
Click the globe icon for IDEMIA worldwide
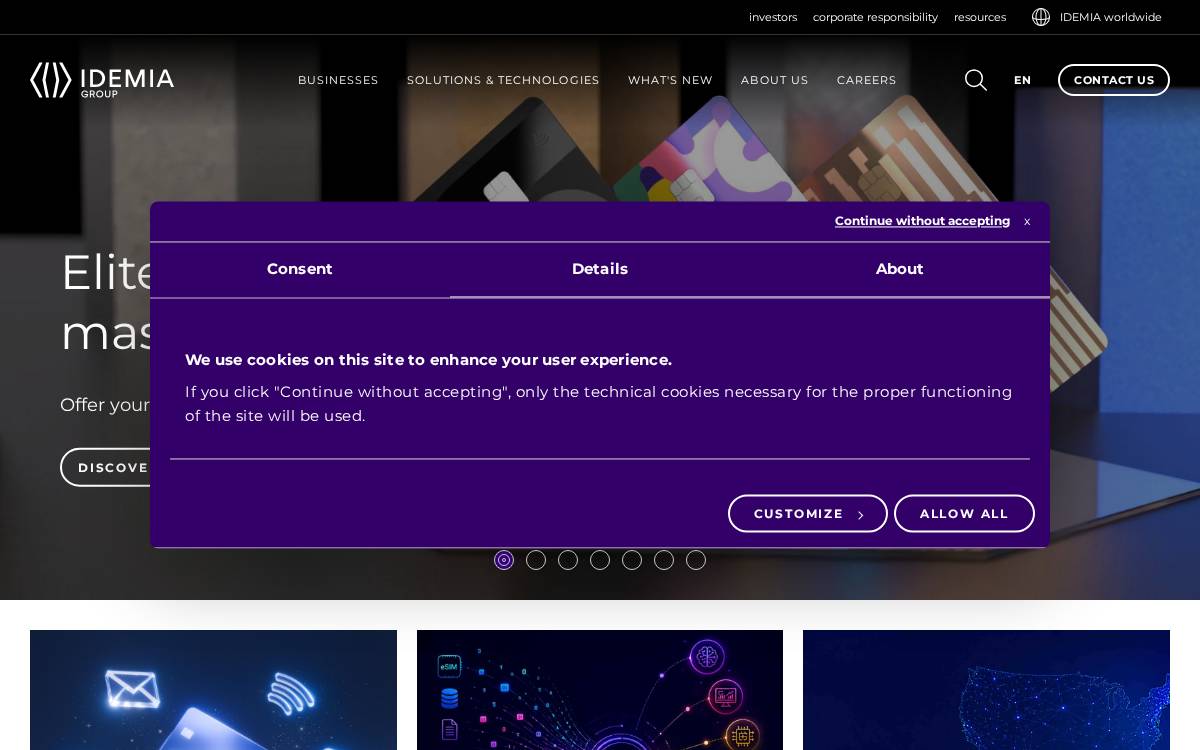click(x=1041, y=17)
